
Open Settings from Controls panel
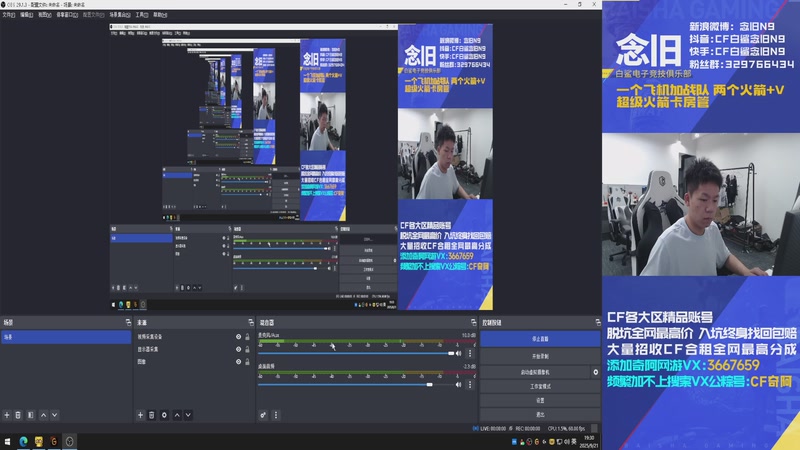(x=540, y=401)
